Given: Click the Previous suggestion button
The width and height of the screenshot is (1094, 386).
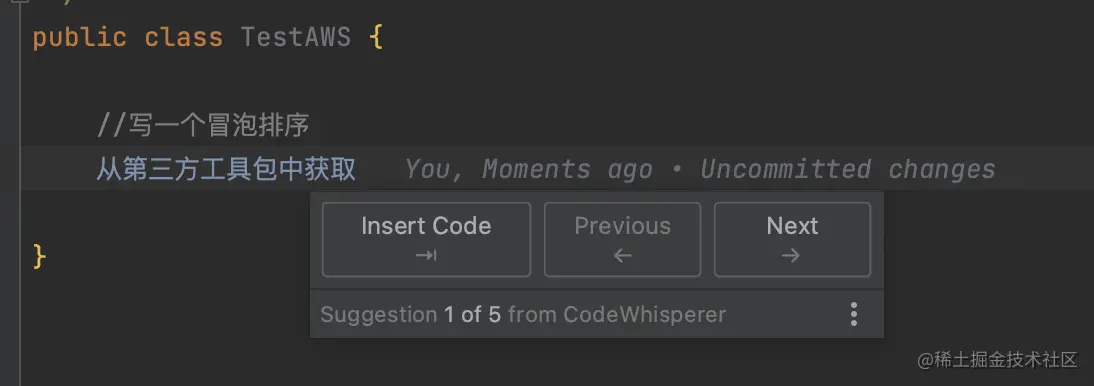Looking at the screenshot, I should (622, 239).
